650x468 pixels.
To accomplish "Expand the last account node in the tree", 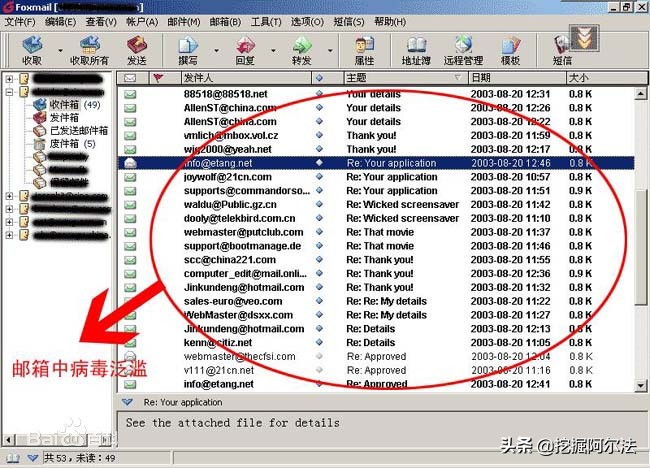I will (9, 235).
